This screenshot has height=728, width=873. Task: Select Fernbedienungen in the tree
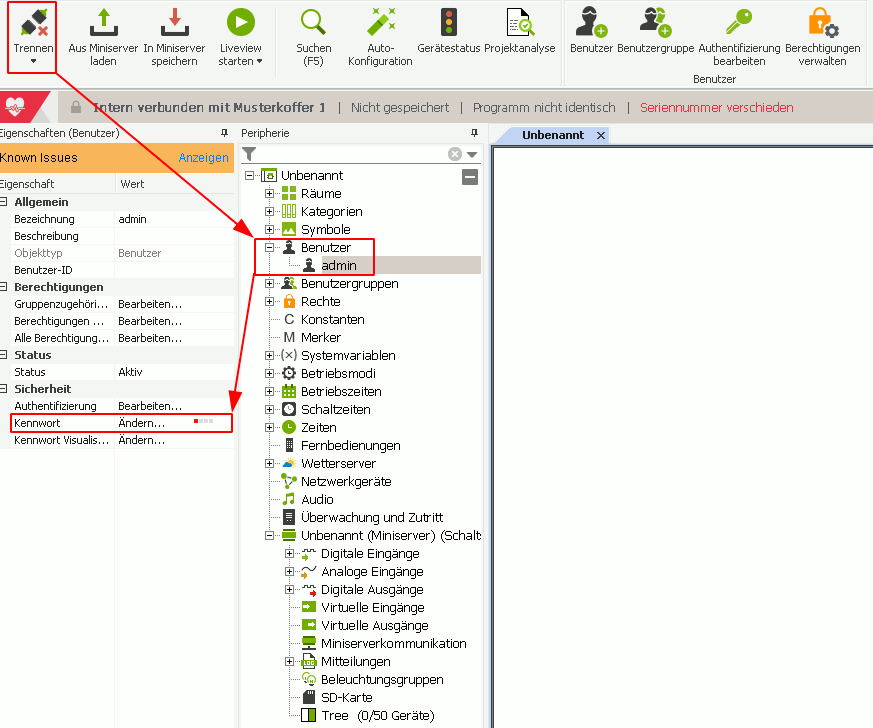click(351, 445)
